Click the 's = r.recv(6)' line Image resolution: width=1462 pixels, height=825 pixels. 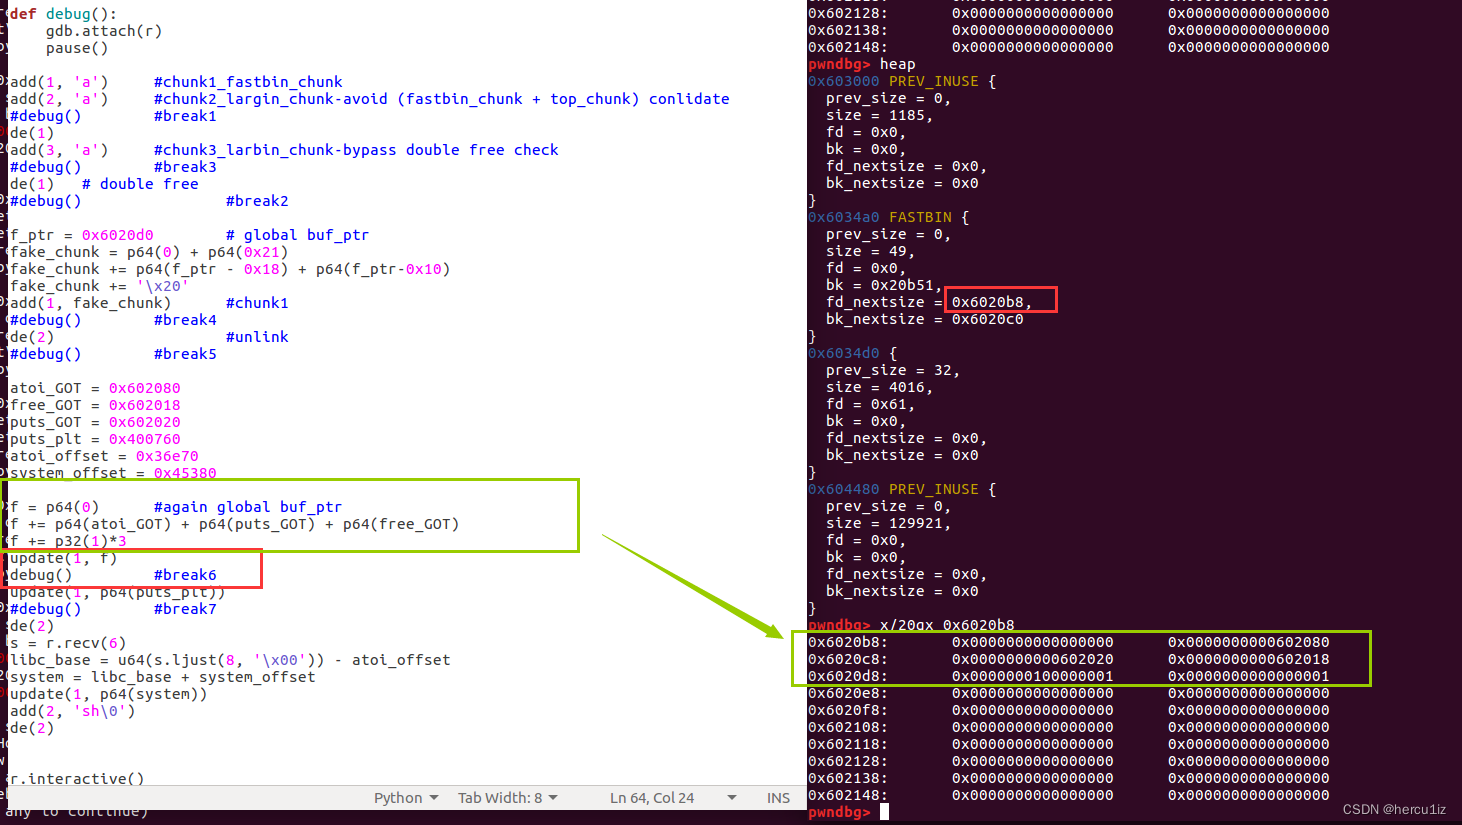click(x=68, y=643)
